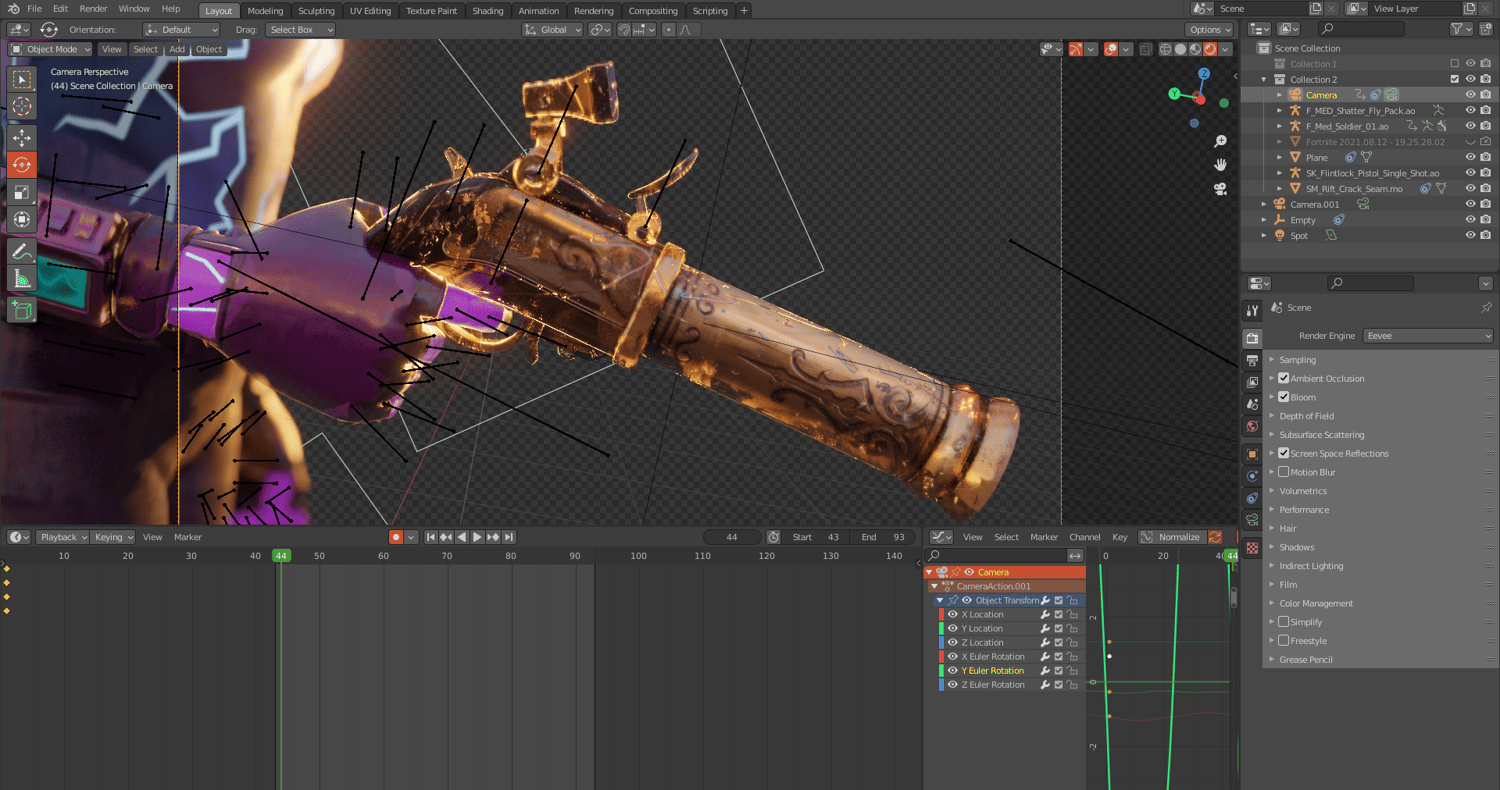Enable the Simplify checkbox
The image size is (1500, 790).
pyautogui.click(x=1284, y=622)
